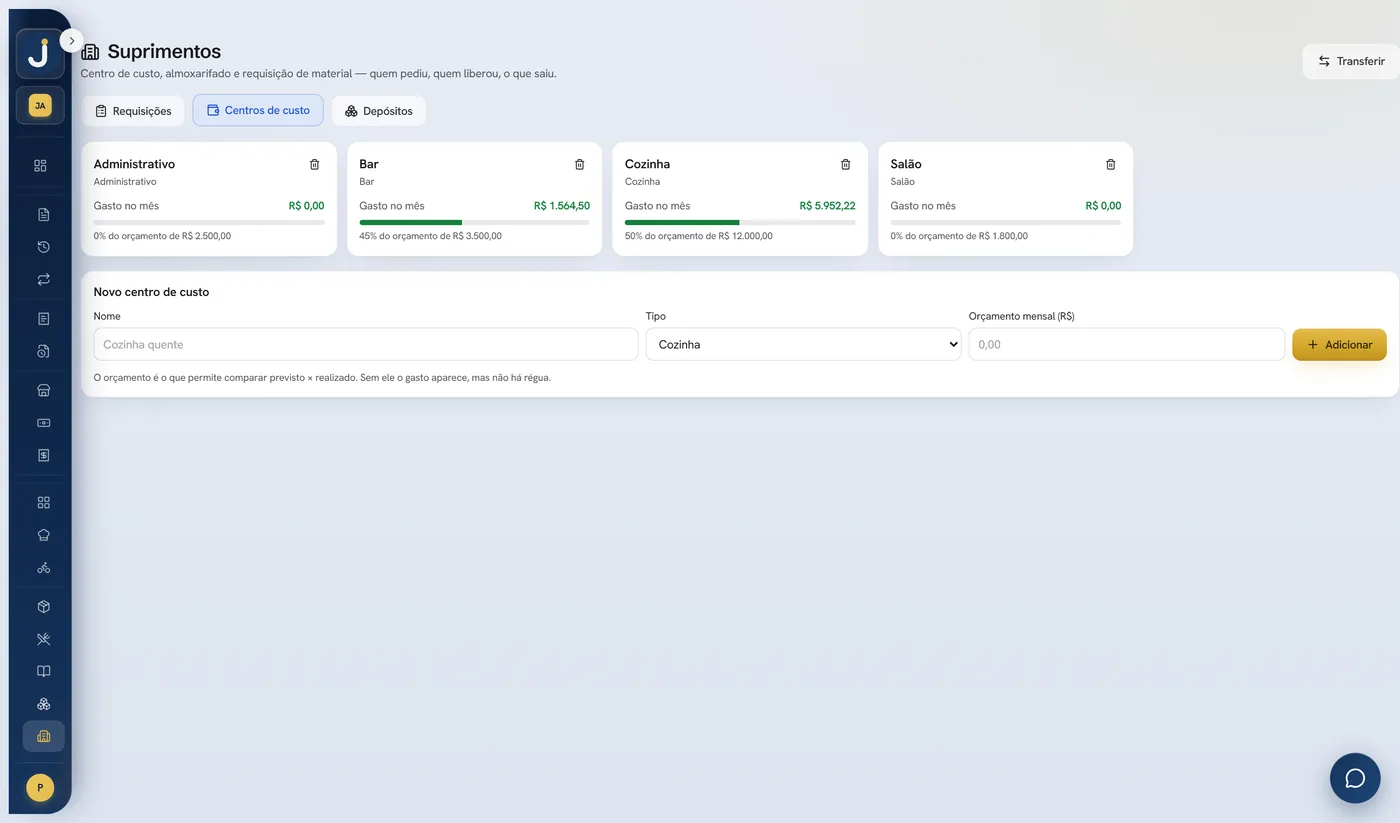
Task: Open the dashboard grid icon below JA
Action: pos(40,166)
